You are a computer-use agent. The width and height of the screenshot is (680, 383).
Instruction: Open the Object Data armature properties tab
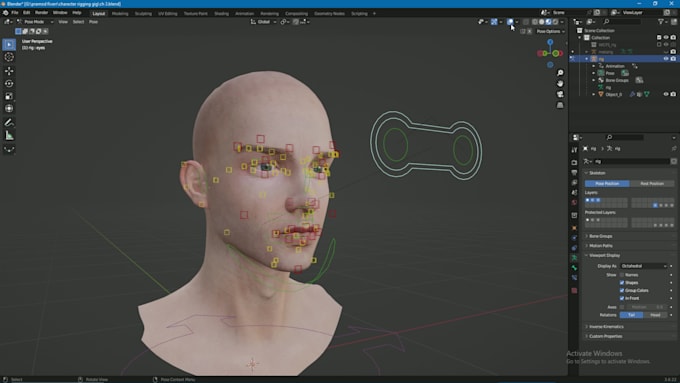[x=574, y=258]
